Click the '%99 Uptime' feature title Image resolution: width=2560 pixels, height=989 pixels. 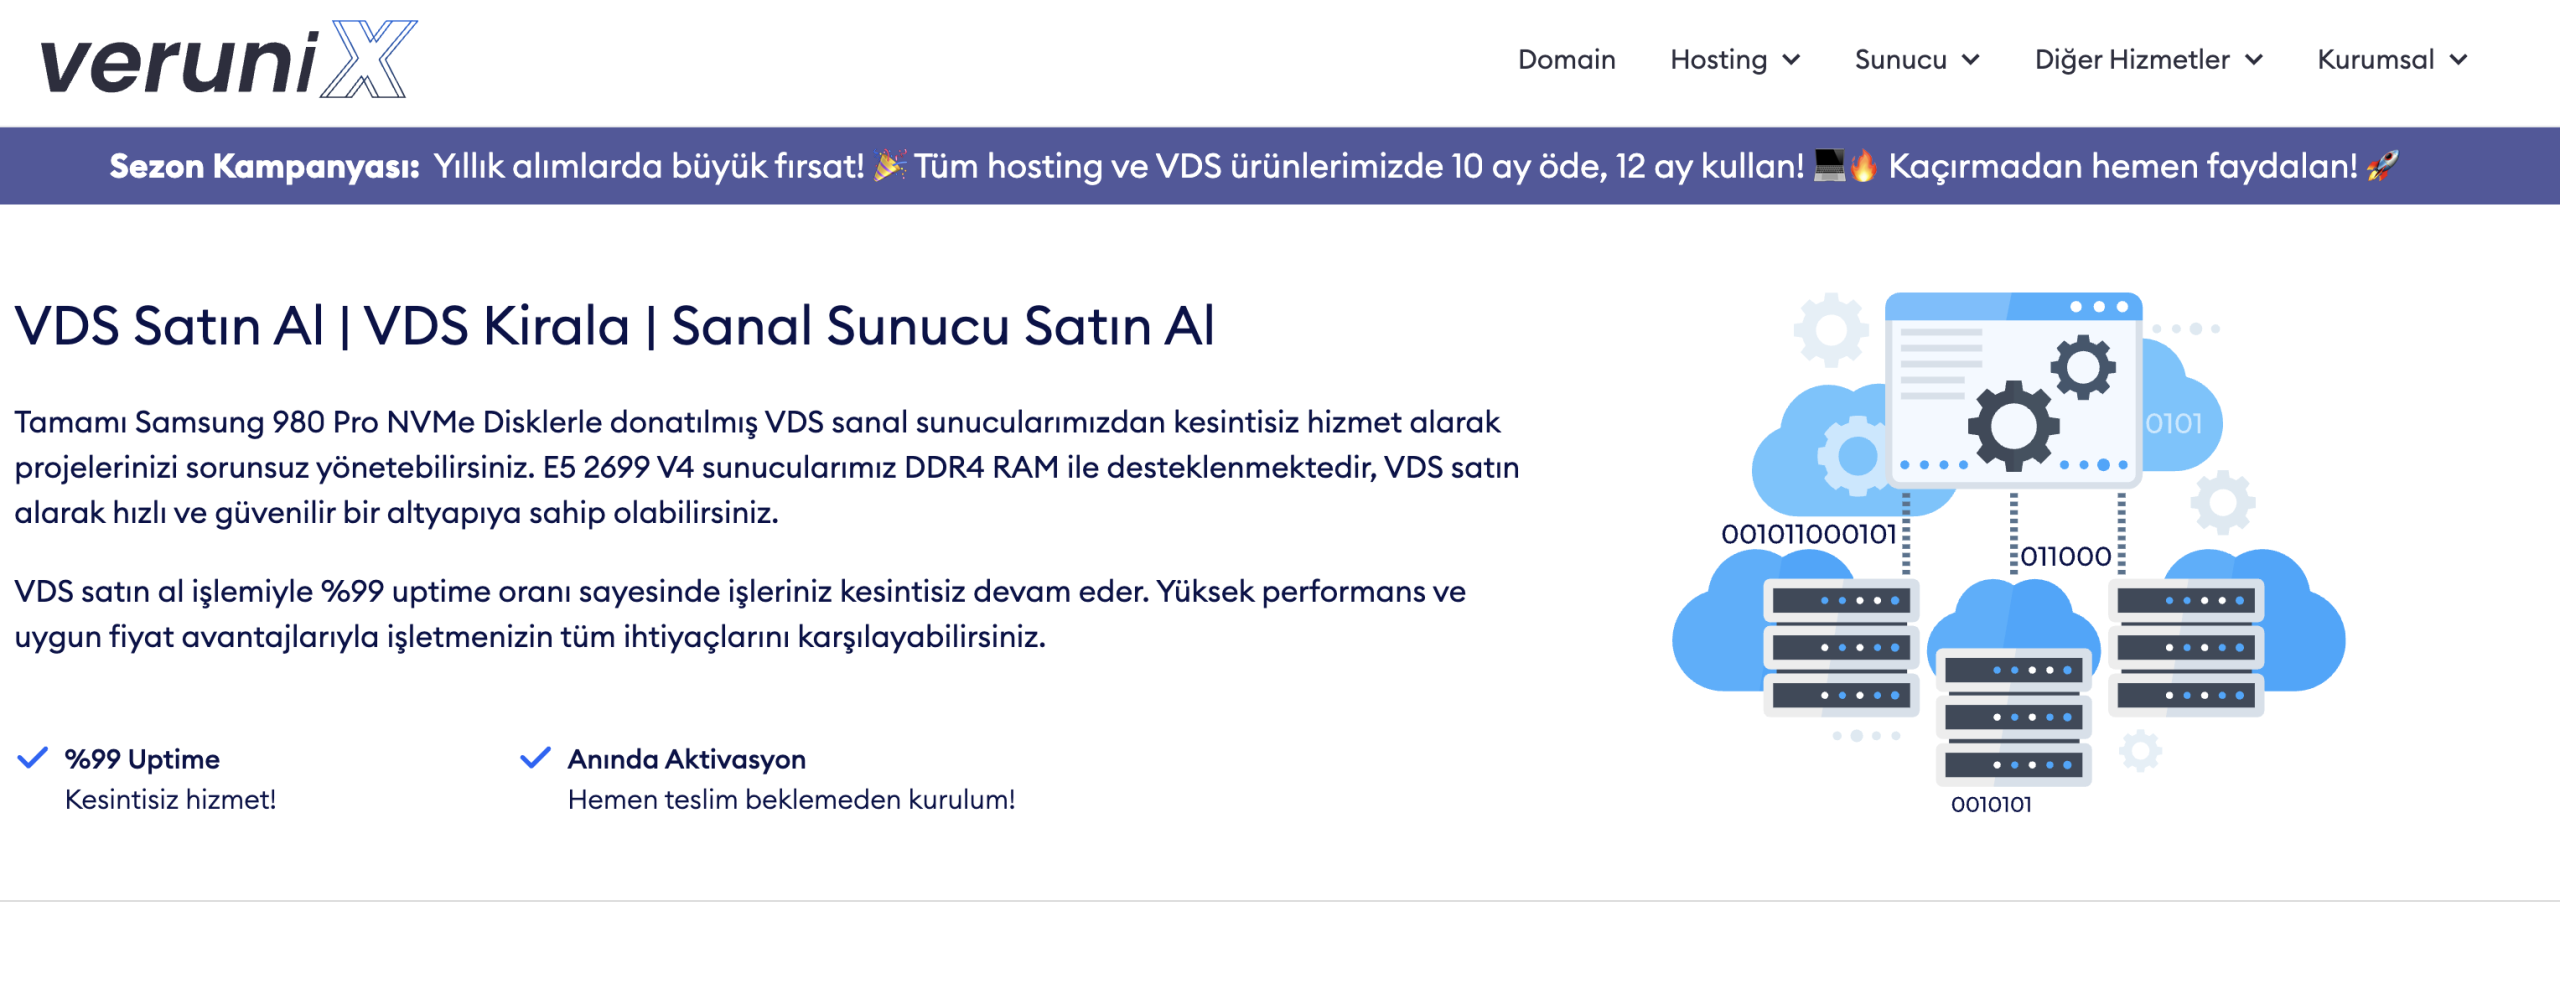tap(142, 759)
